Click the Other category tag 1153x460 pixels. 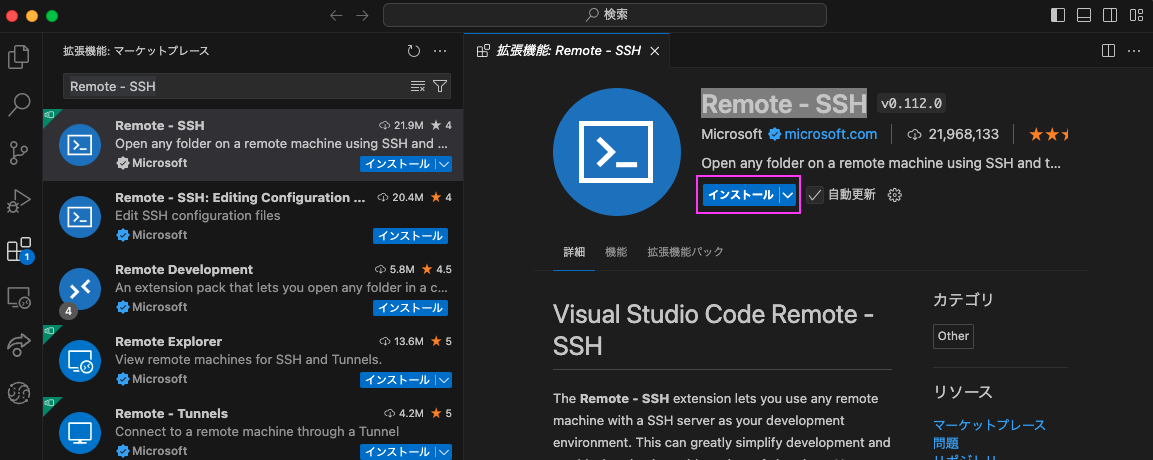click(953, 336)
